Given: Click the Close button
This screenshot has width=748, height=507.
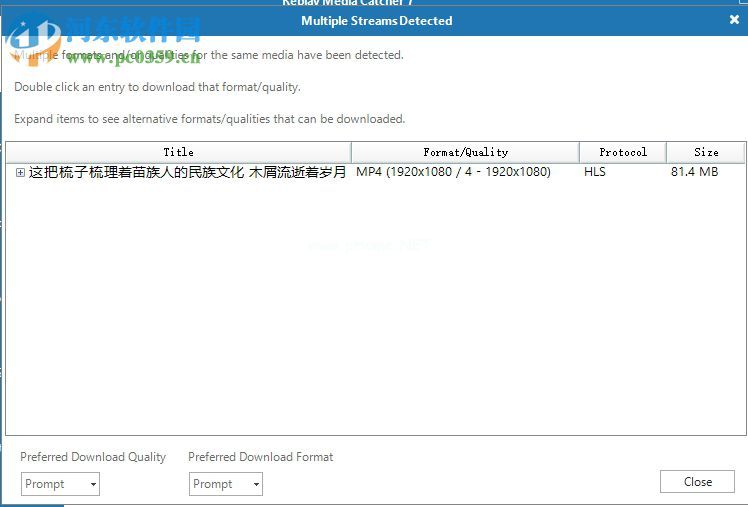Looking at the screenshot, I should [x=697, y=482].
